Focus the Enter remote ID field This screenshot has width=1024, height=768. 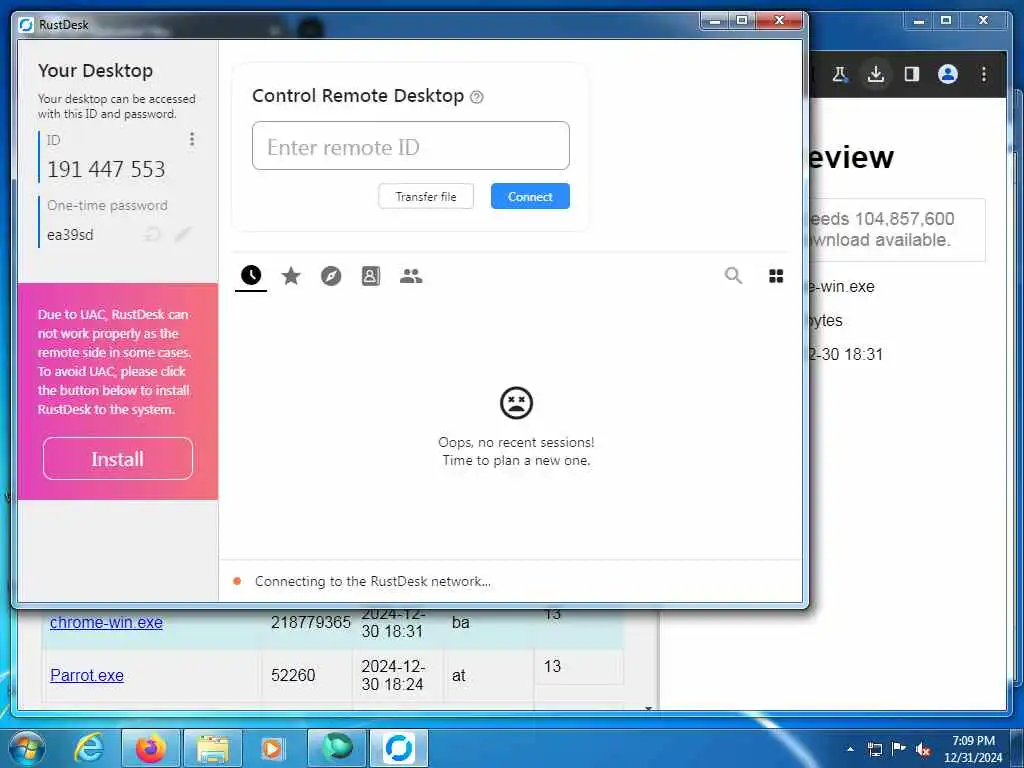click(x=411, y=146)
